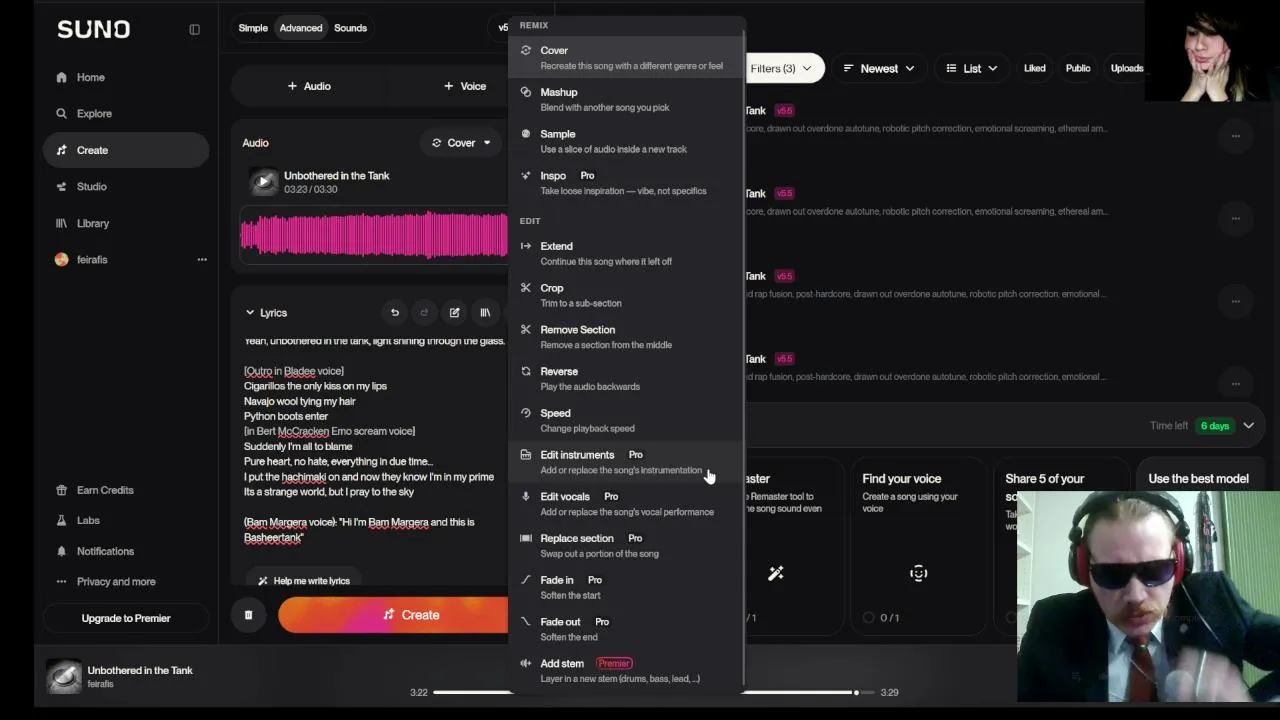
Task: Open the Privacy and more link
Action: [116, 582]
